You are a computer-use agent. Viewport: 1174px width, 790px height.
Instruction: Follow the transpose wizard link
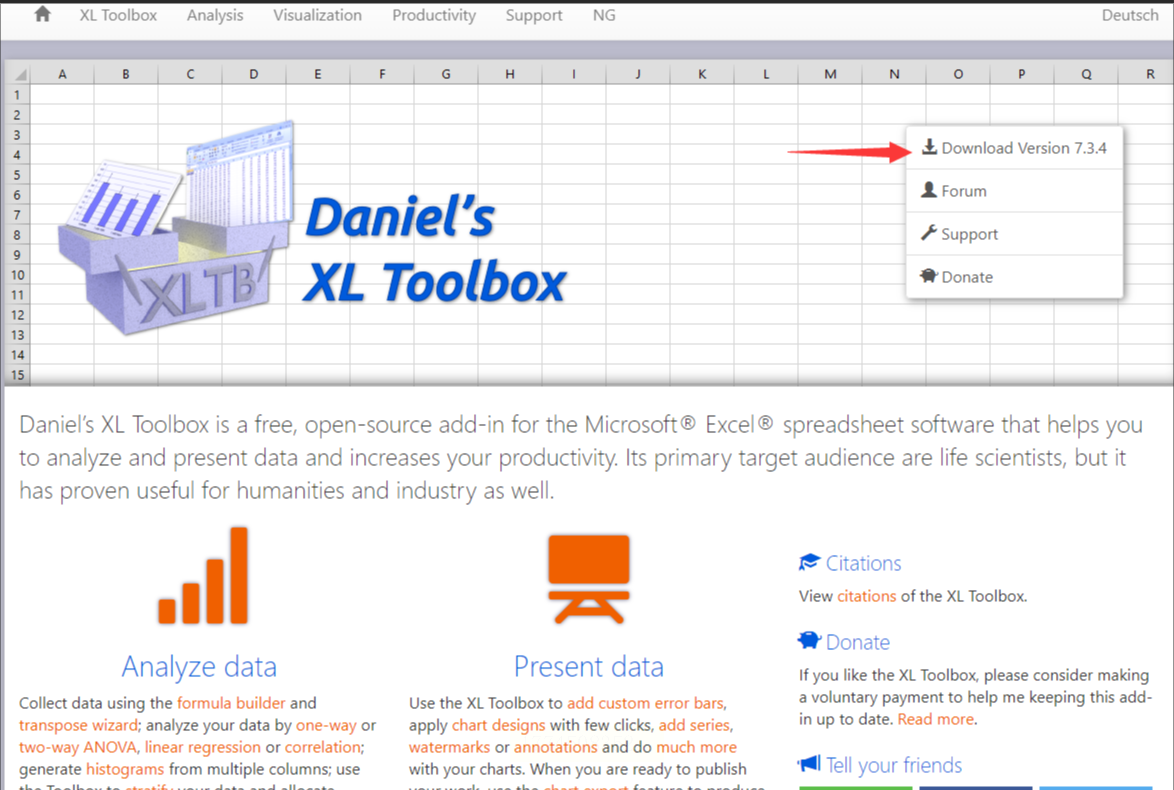(79, 725)
